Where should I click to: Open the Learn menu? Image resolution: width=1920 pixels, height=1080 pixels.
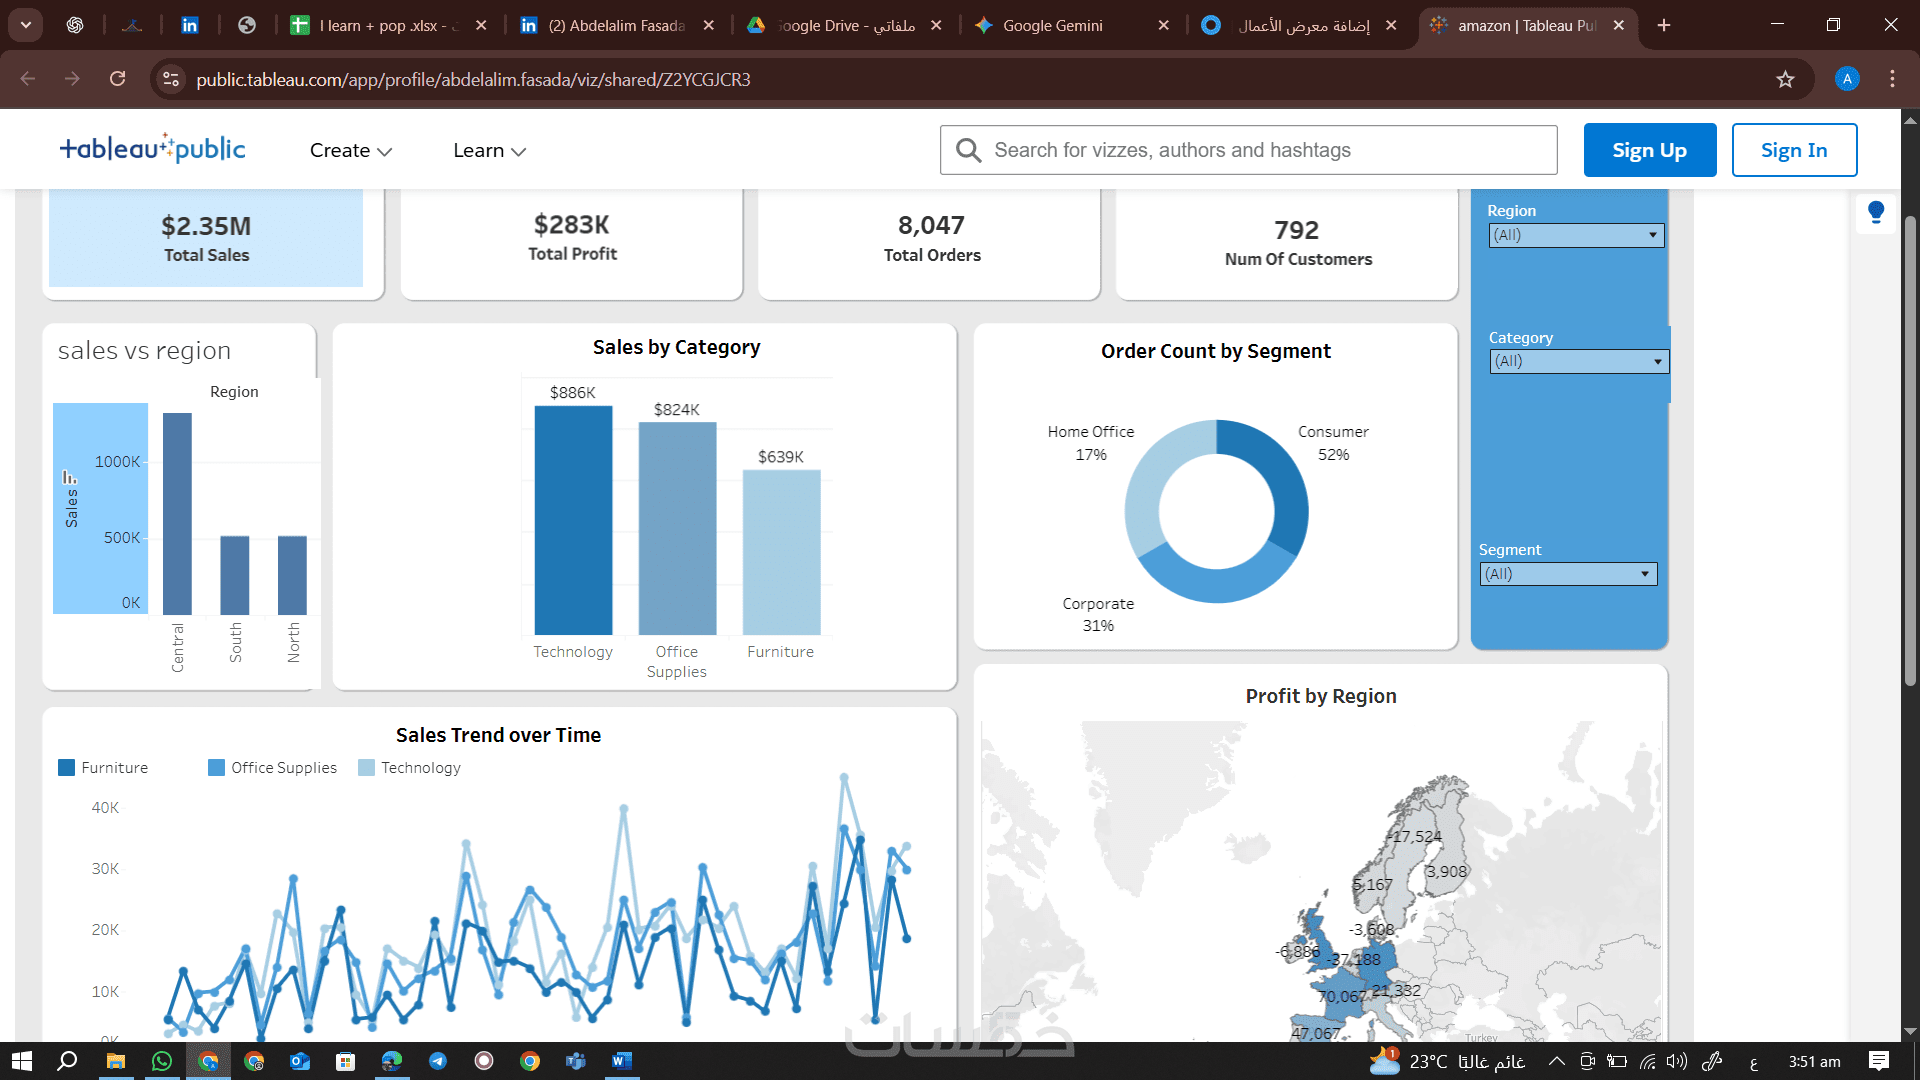coord(489,150)
